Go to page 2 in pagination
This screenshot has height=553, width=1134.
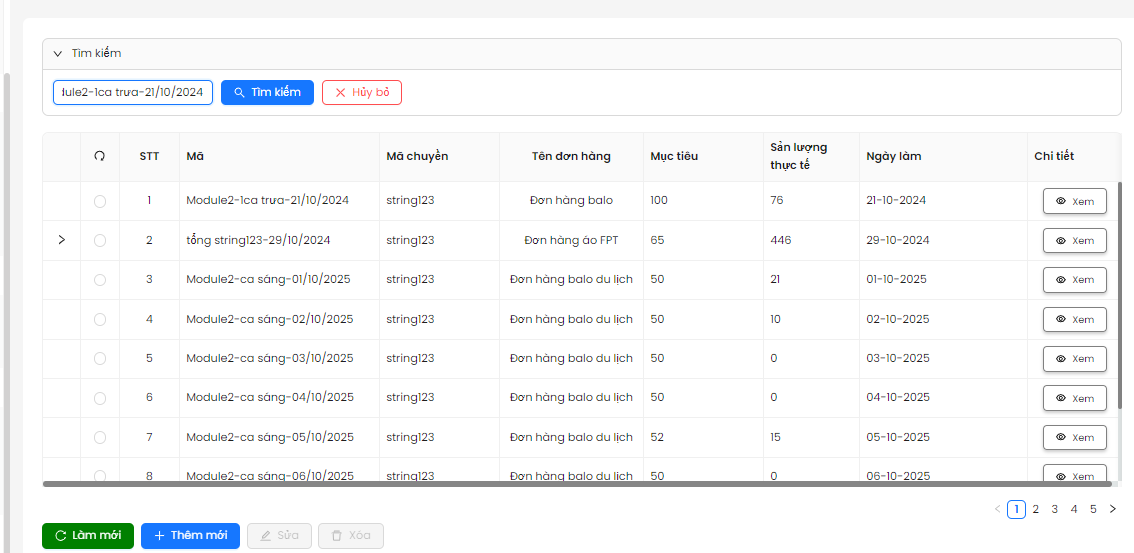pos(1035,509)
